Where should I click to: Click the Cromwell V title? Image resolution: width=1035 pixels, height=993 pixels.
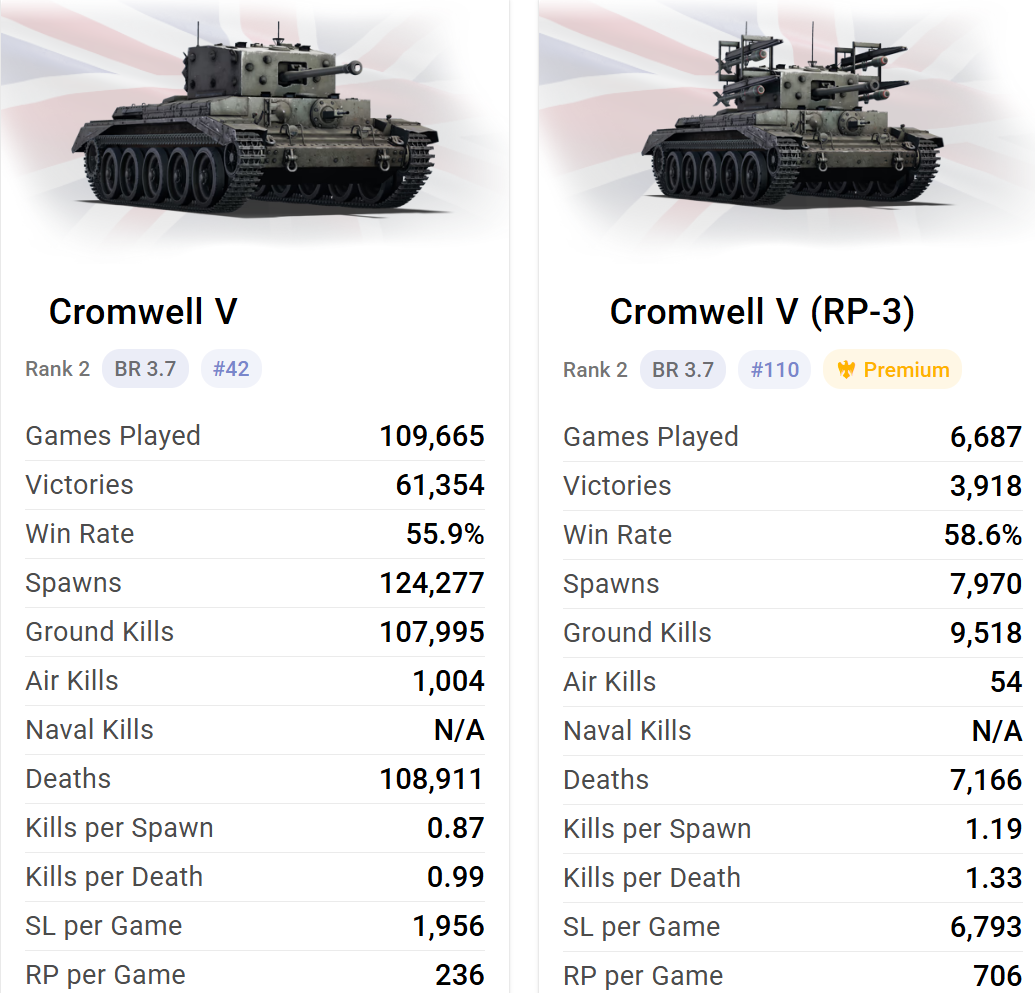click(x=143, y=312)
